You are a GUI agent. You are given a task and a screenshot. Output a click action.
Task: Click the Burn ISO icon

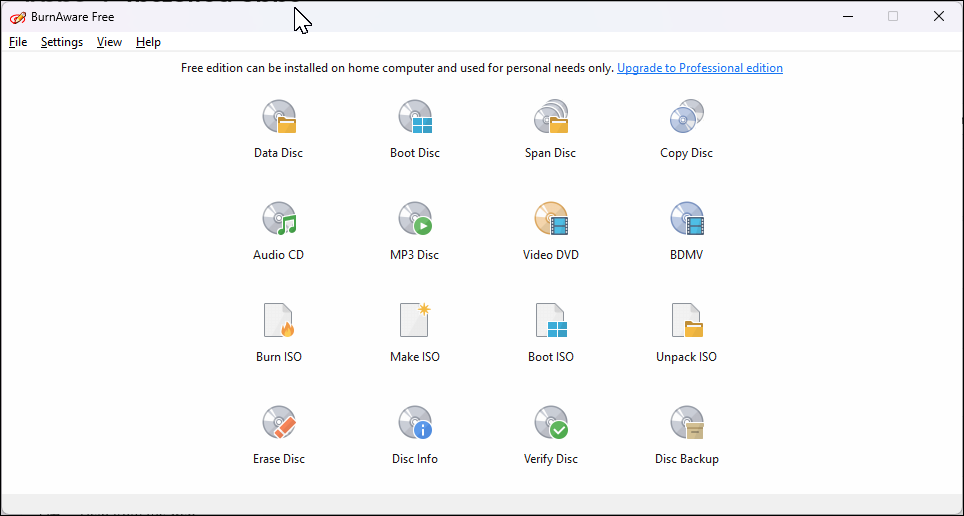point(279,320)
